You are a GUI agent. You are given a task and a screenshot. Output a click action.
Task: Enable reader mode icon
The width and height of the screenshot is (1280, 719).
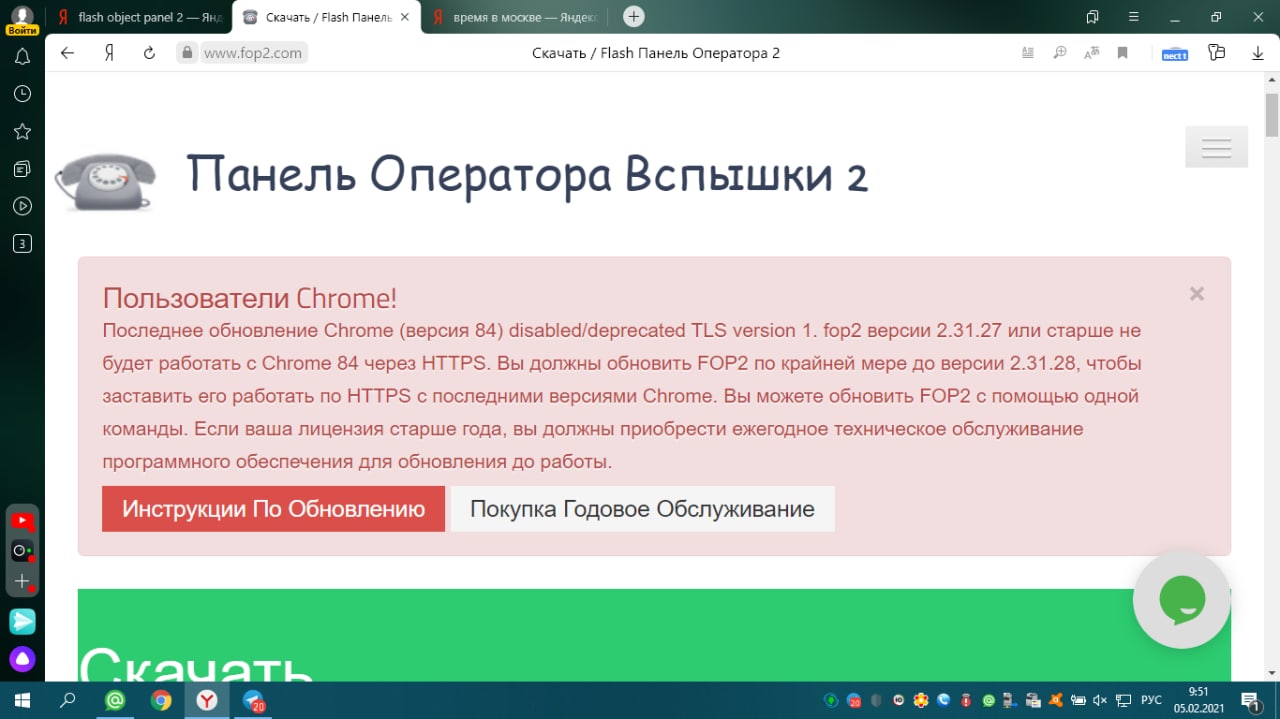pos(1028,53)
